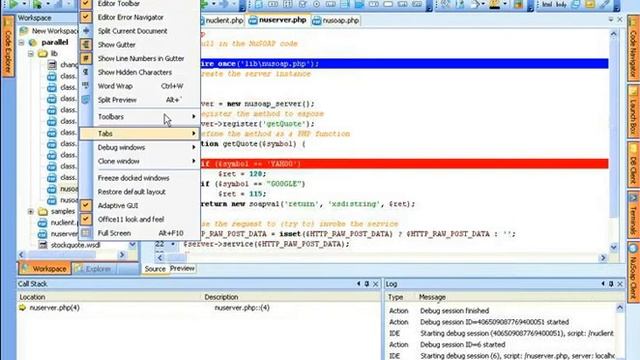640x360 pixels.
Task: Open the editor tab list arrow
Action: pos(611,20)
